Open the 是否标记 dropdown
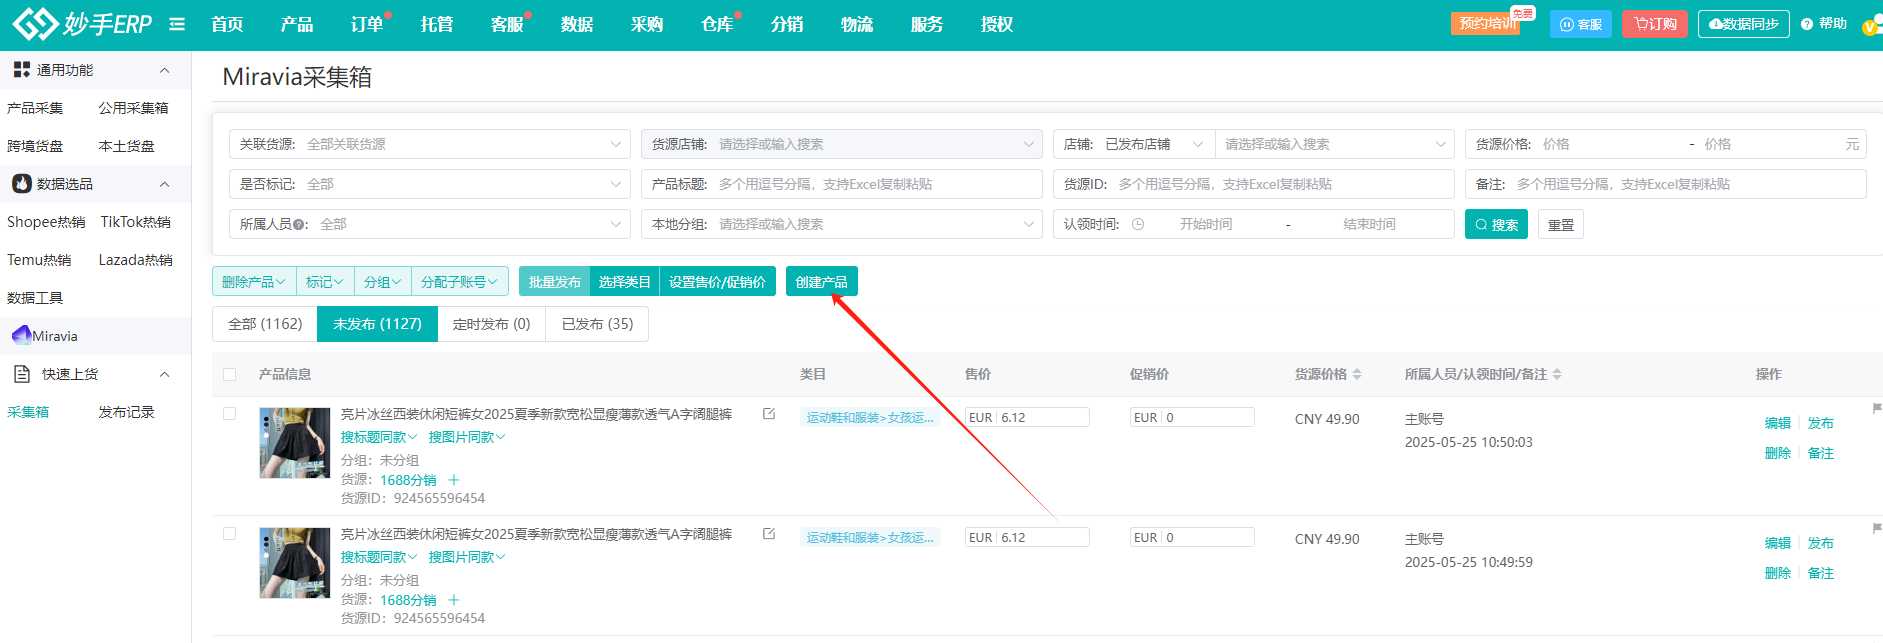This screenshot has height=643, width=1883. (x=430, y=184)
